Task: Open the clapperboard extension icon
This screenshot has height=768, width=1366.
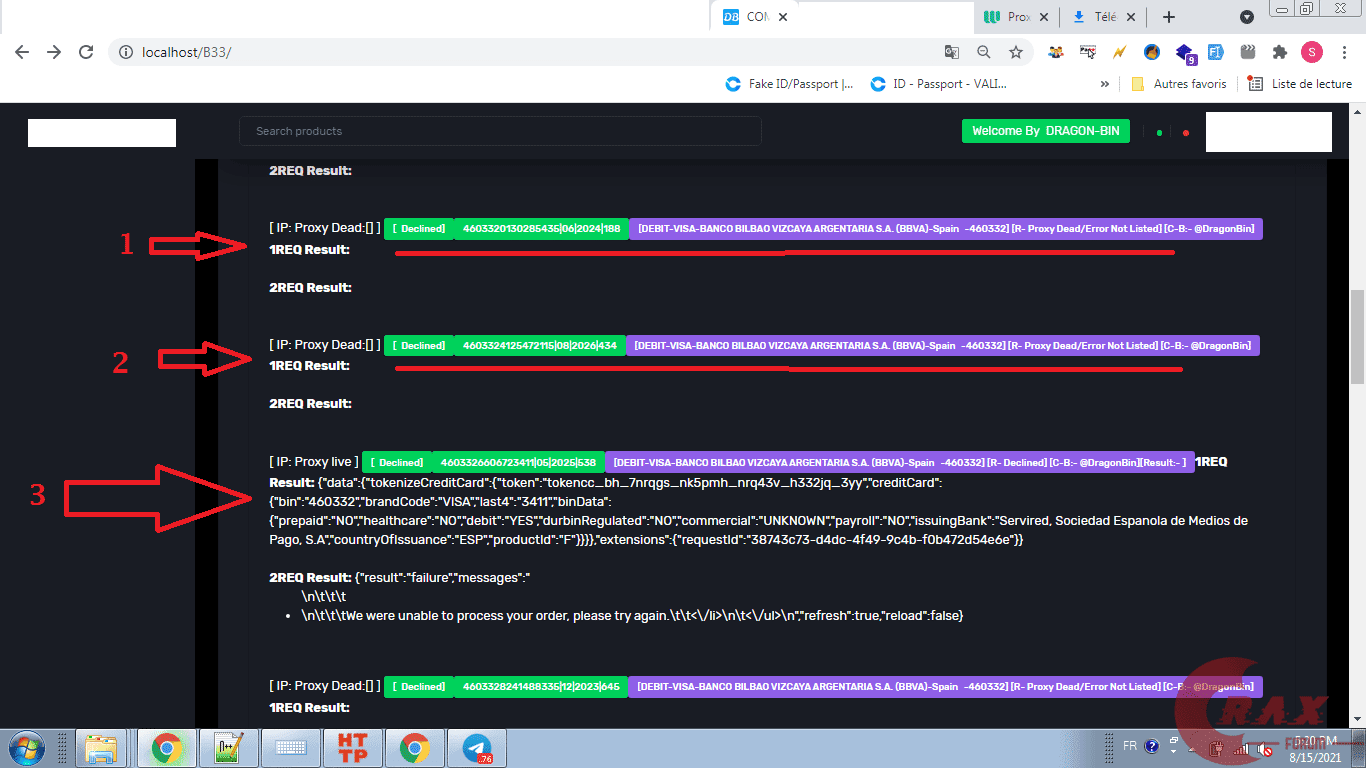Action: (x=1247, y=52)
